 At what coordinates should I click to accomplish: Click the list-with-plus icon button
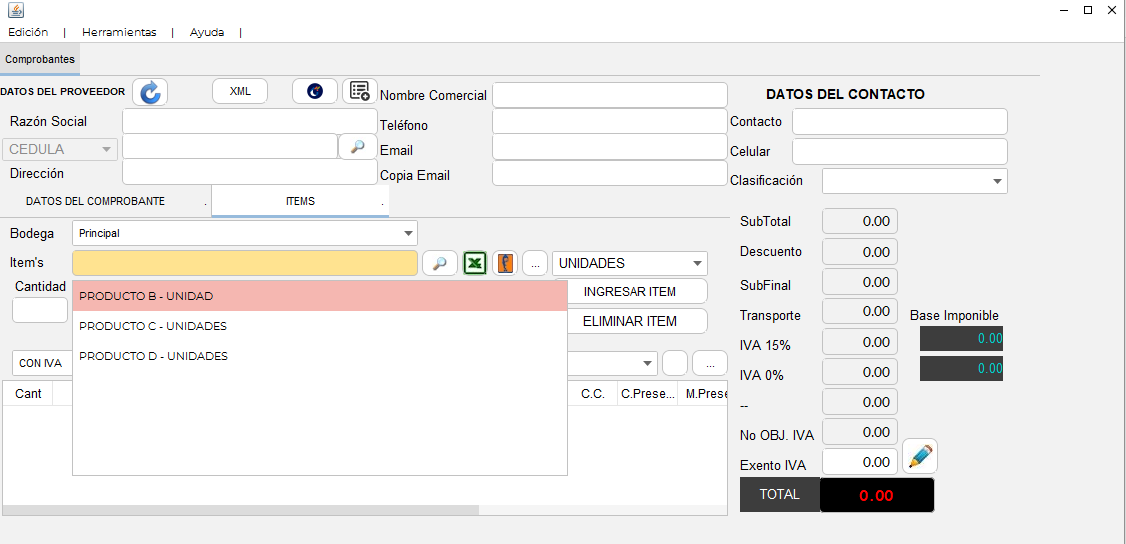pyautogui.click(x=360, y=91)
